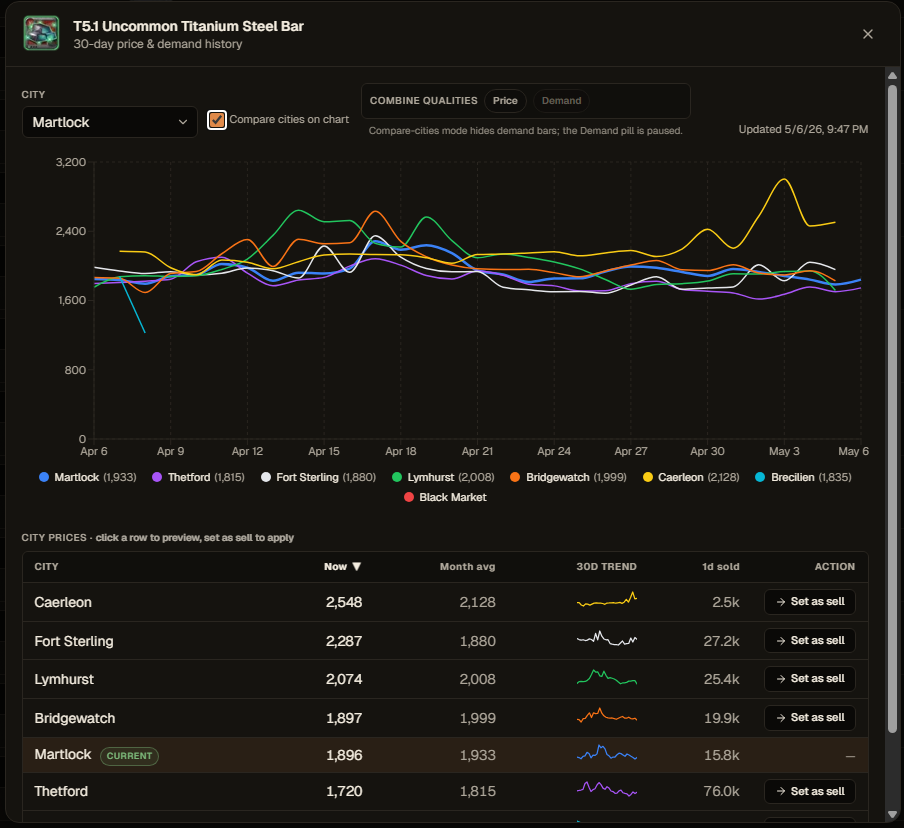Set Bridgewatch as sell city
Screen dimensions: 904x828
810,718
